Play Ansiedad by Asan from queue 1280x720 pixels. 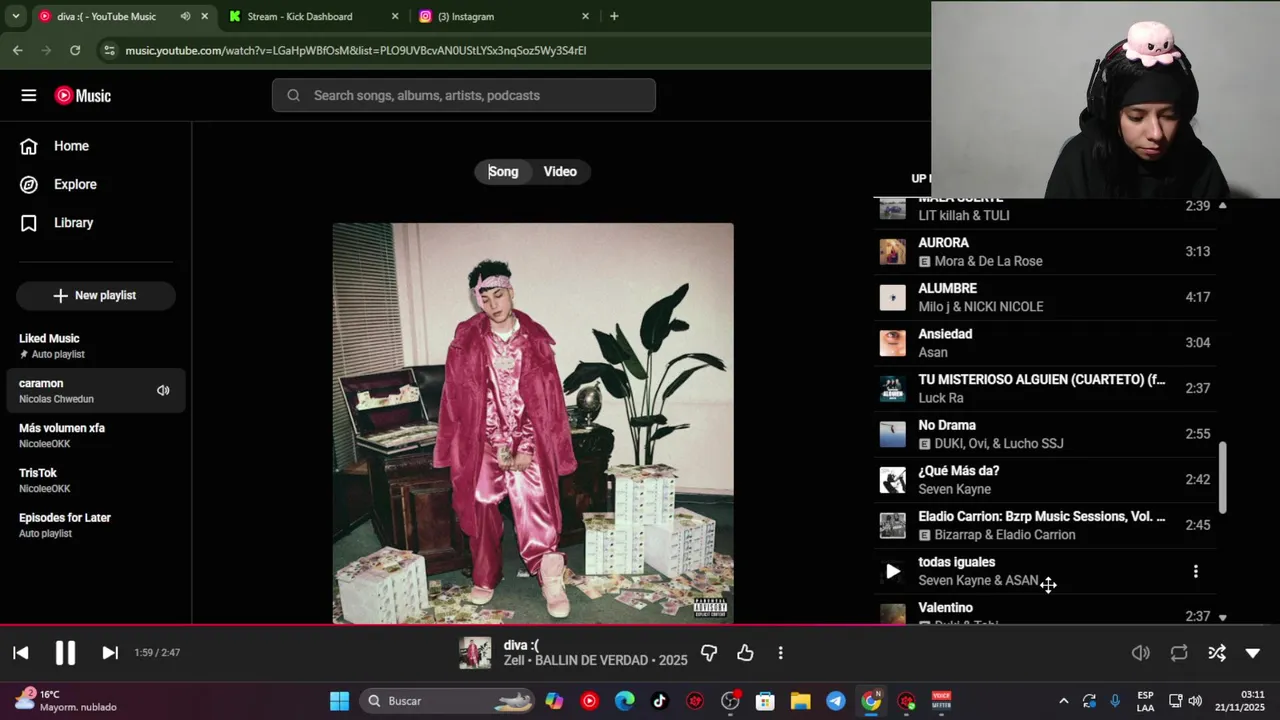(1046, 343)
